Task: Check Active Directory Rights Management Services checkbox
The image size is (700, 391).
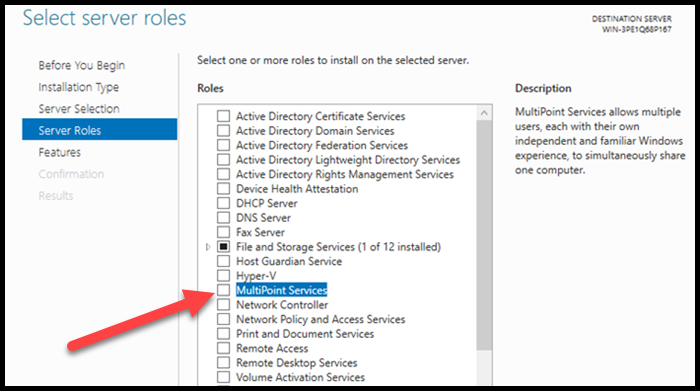Action: [223, 174]
